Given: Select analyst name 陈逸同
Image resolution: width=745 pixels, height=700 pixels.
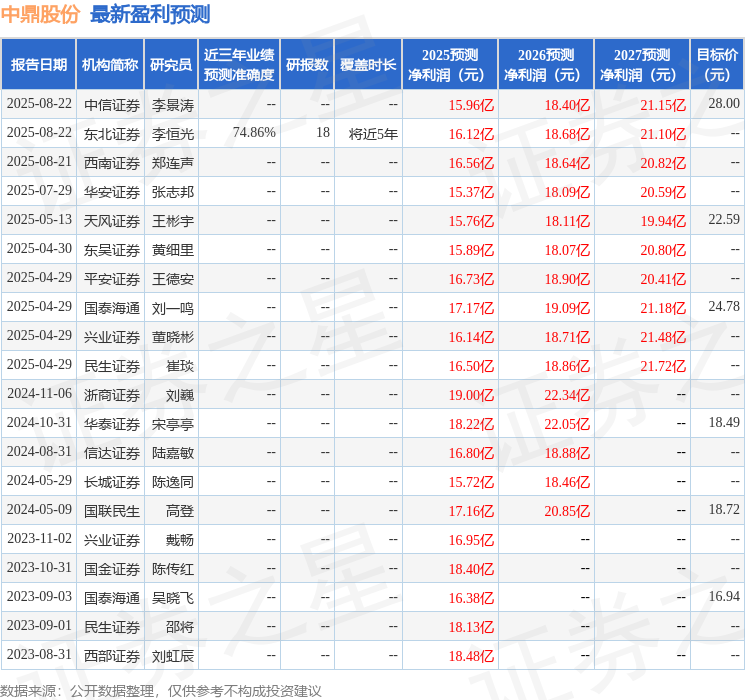Looking at the screenshot, I should [x=173, y=482].
